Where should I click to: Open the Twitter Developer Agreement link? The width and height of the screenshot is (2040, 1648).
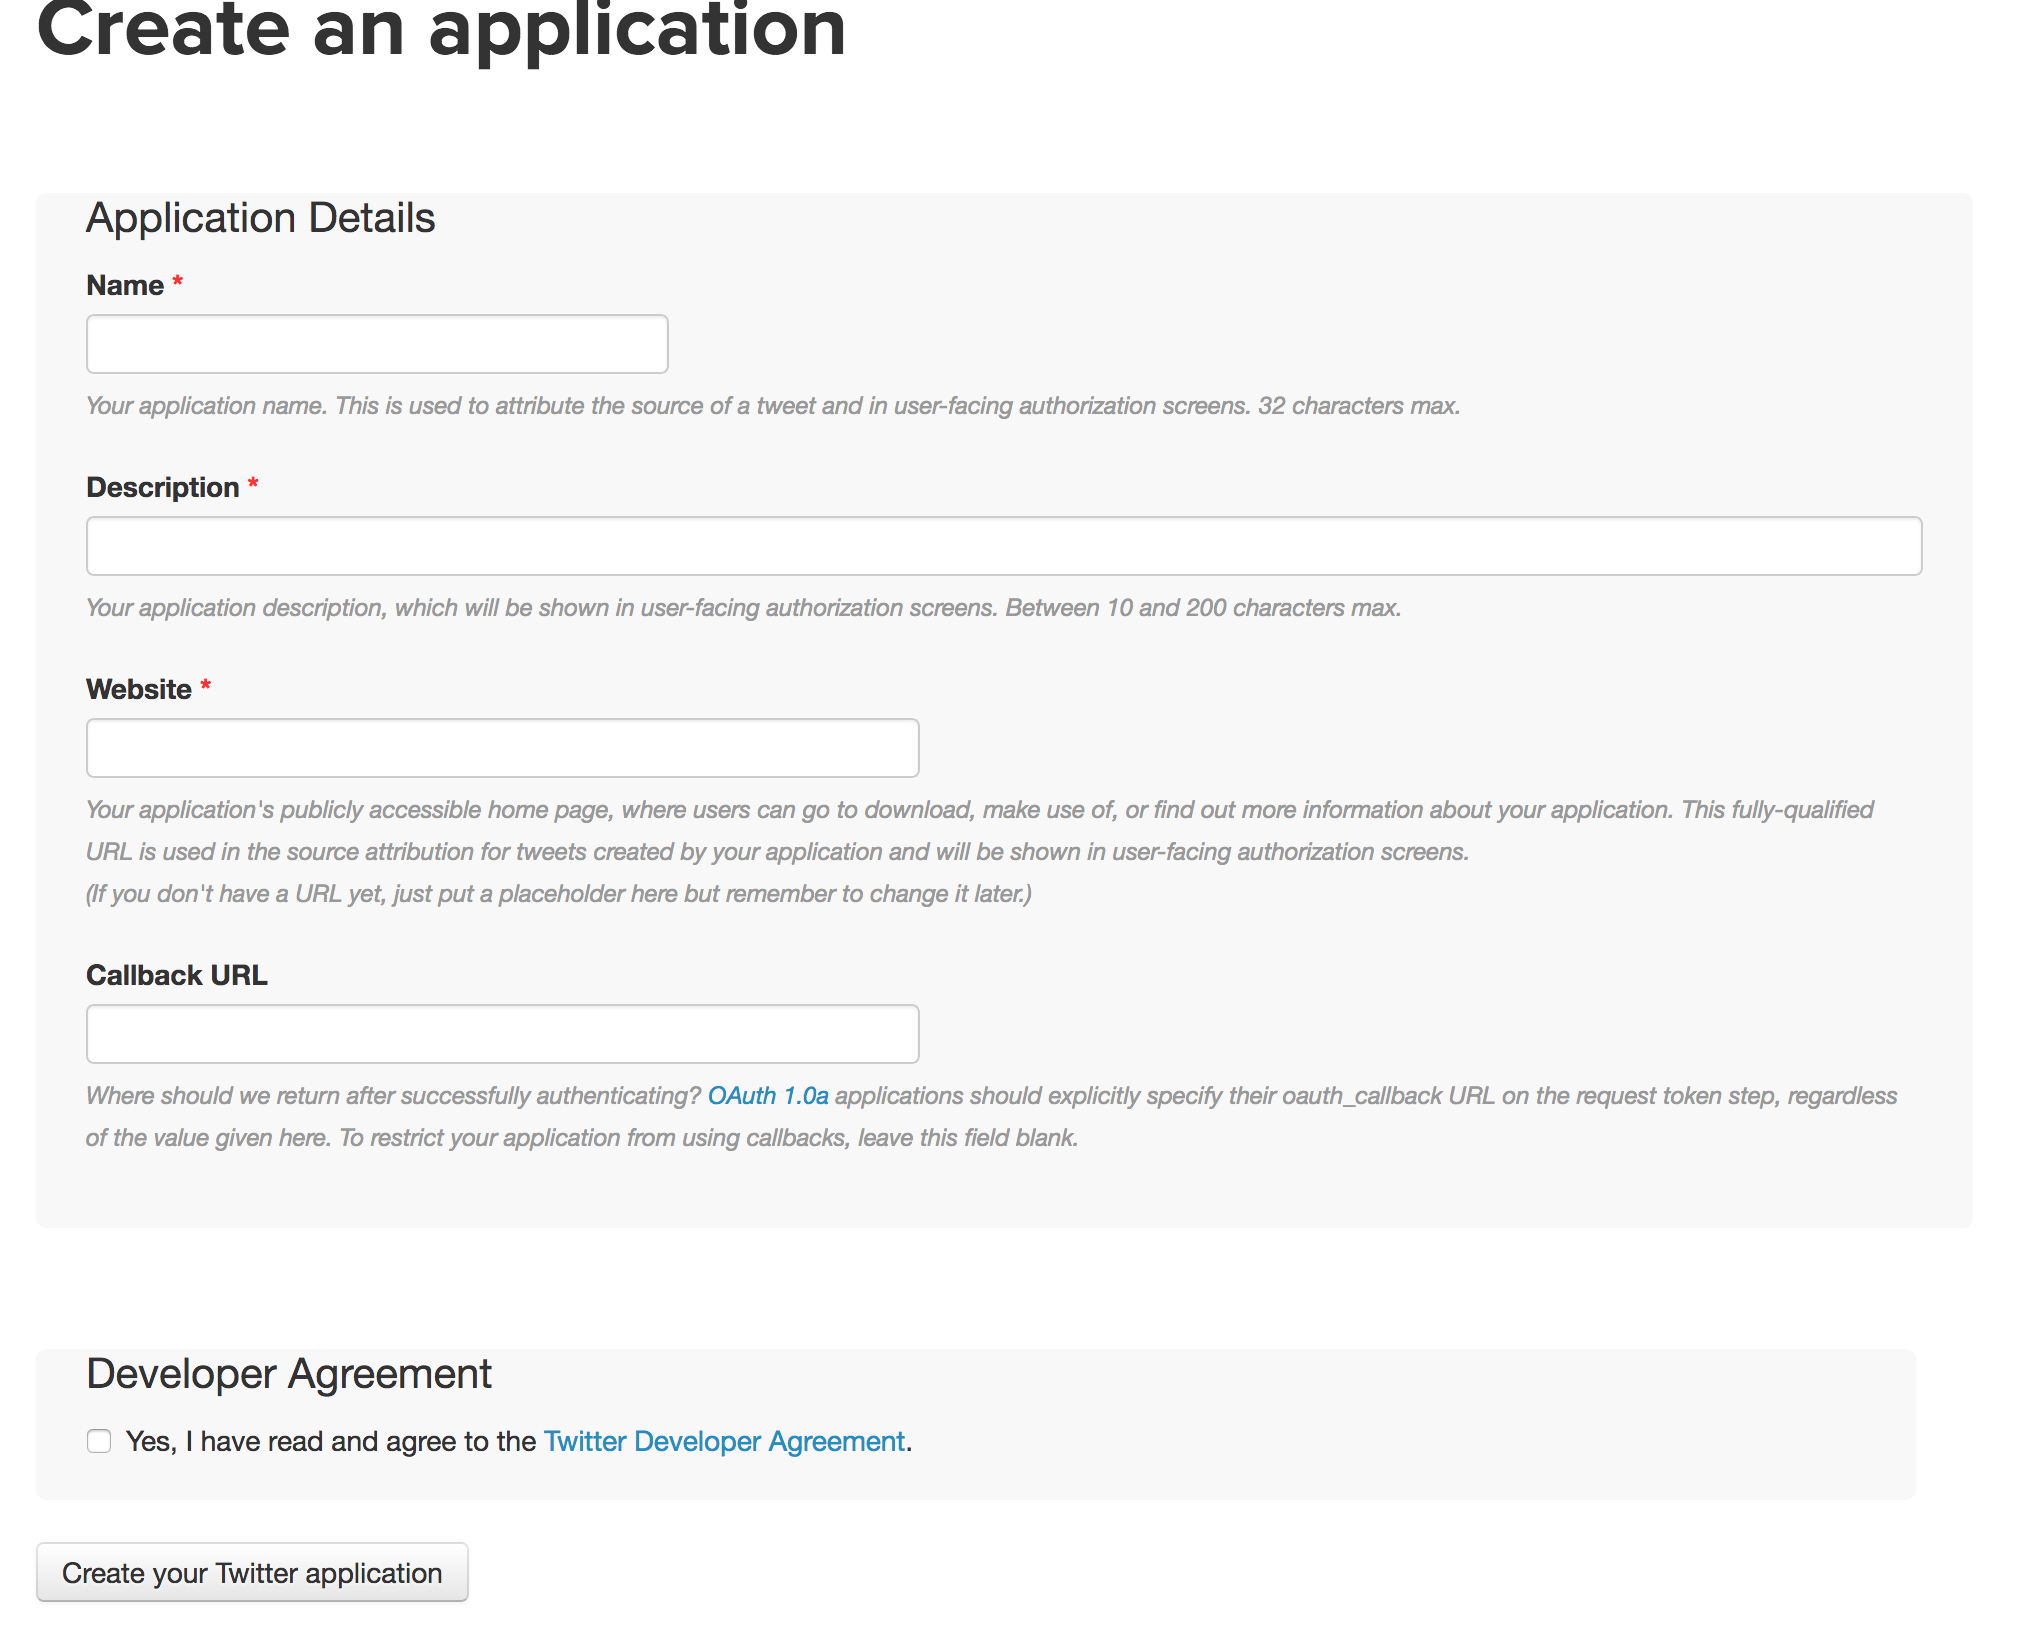pos(724,1441)
